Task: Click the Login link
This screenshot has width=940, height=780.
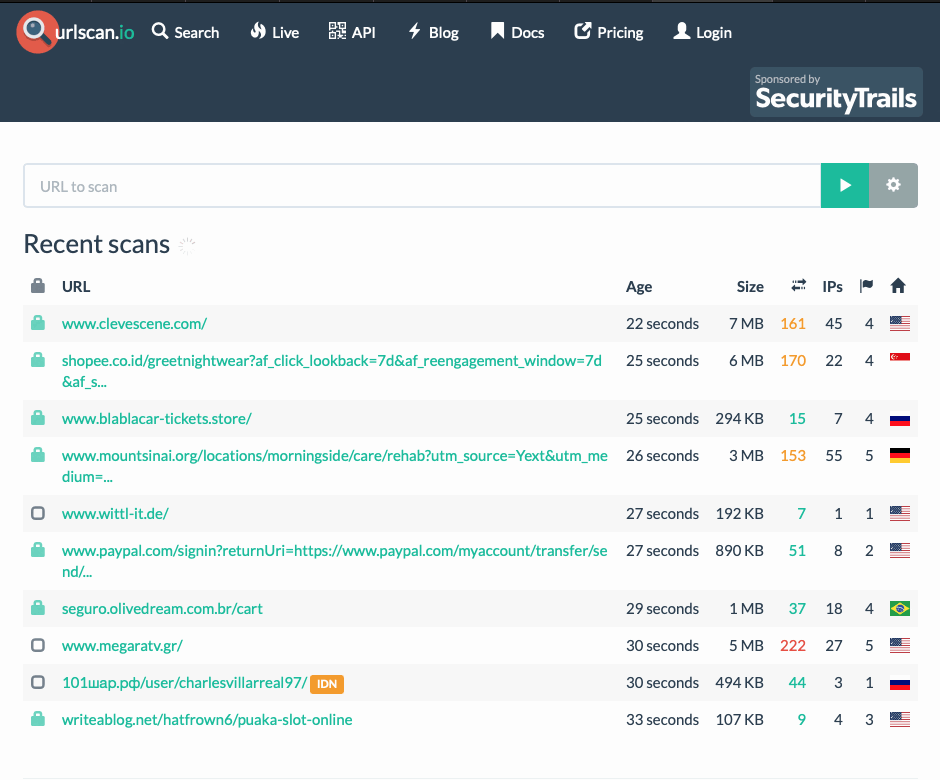Action: (x=702, y=32)
